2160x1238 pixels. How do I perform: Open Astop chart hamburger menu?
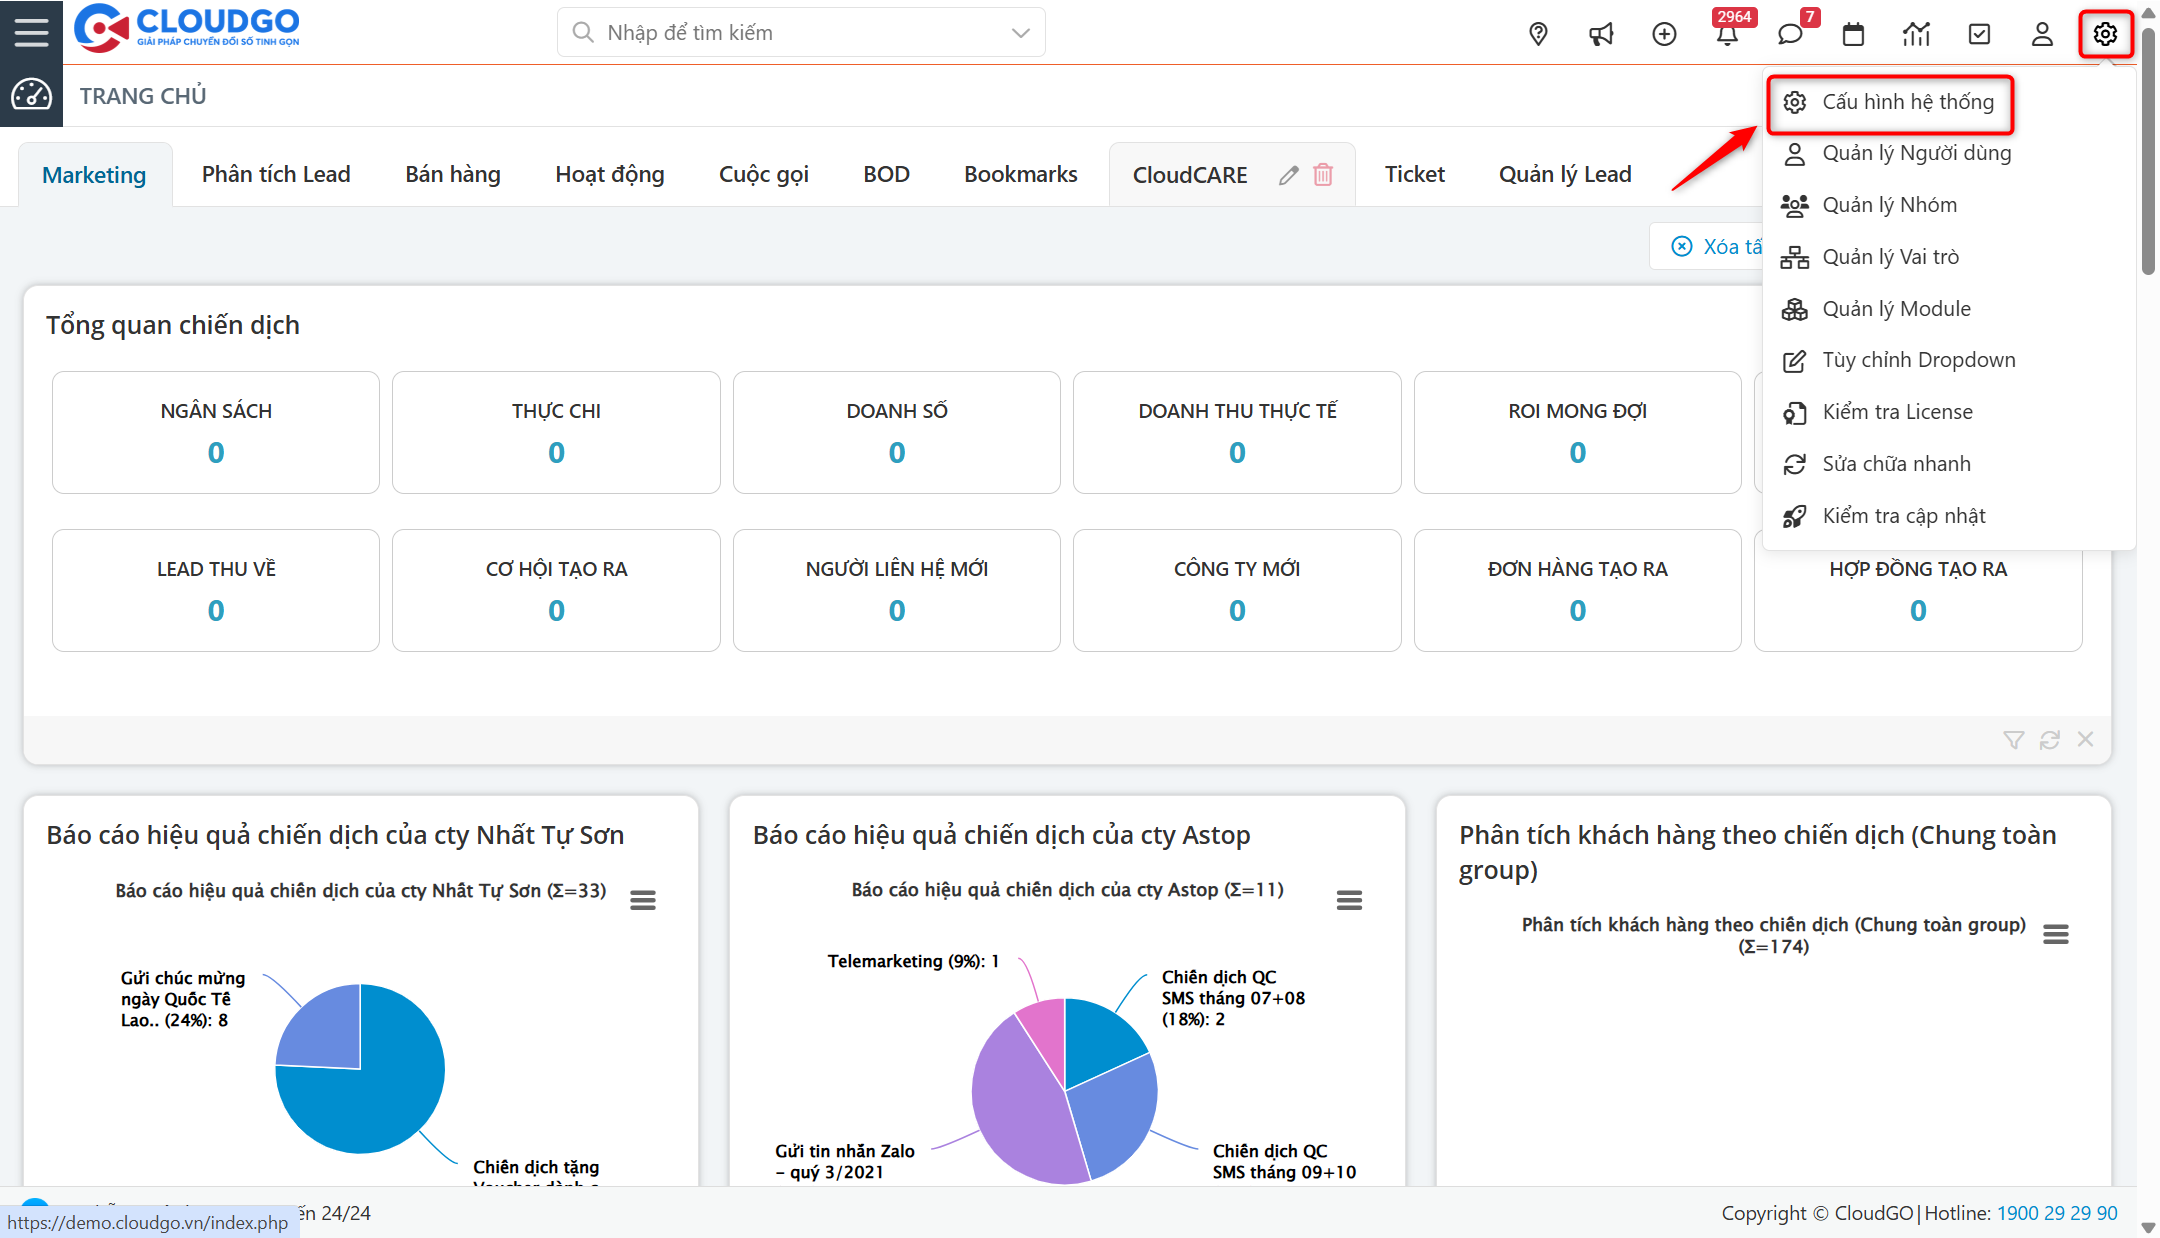pos(1349,900)
